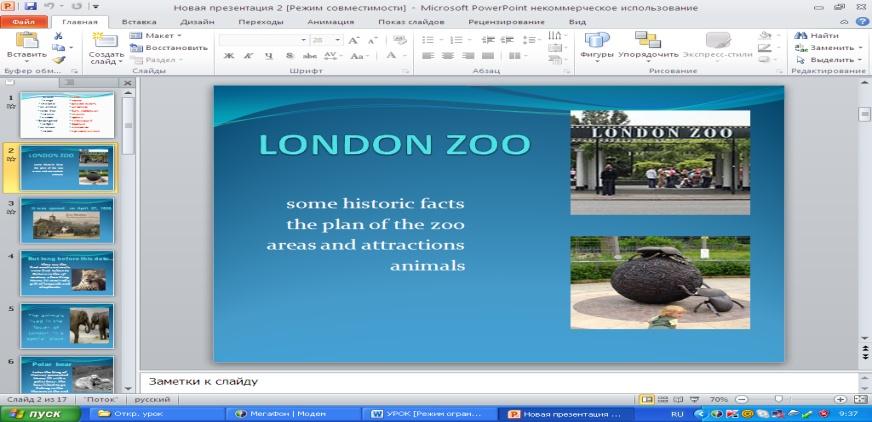872x422 pixels.
Task: Open the font color (A) picker
Action: tap(394, 56)
